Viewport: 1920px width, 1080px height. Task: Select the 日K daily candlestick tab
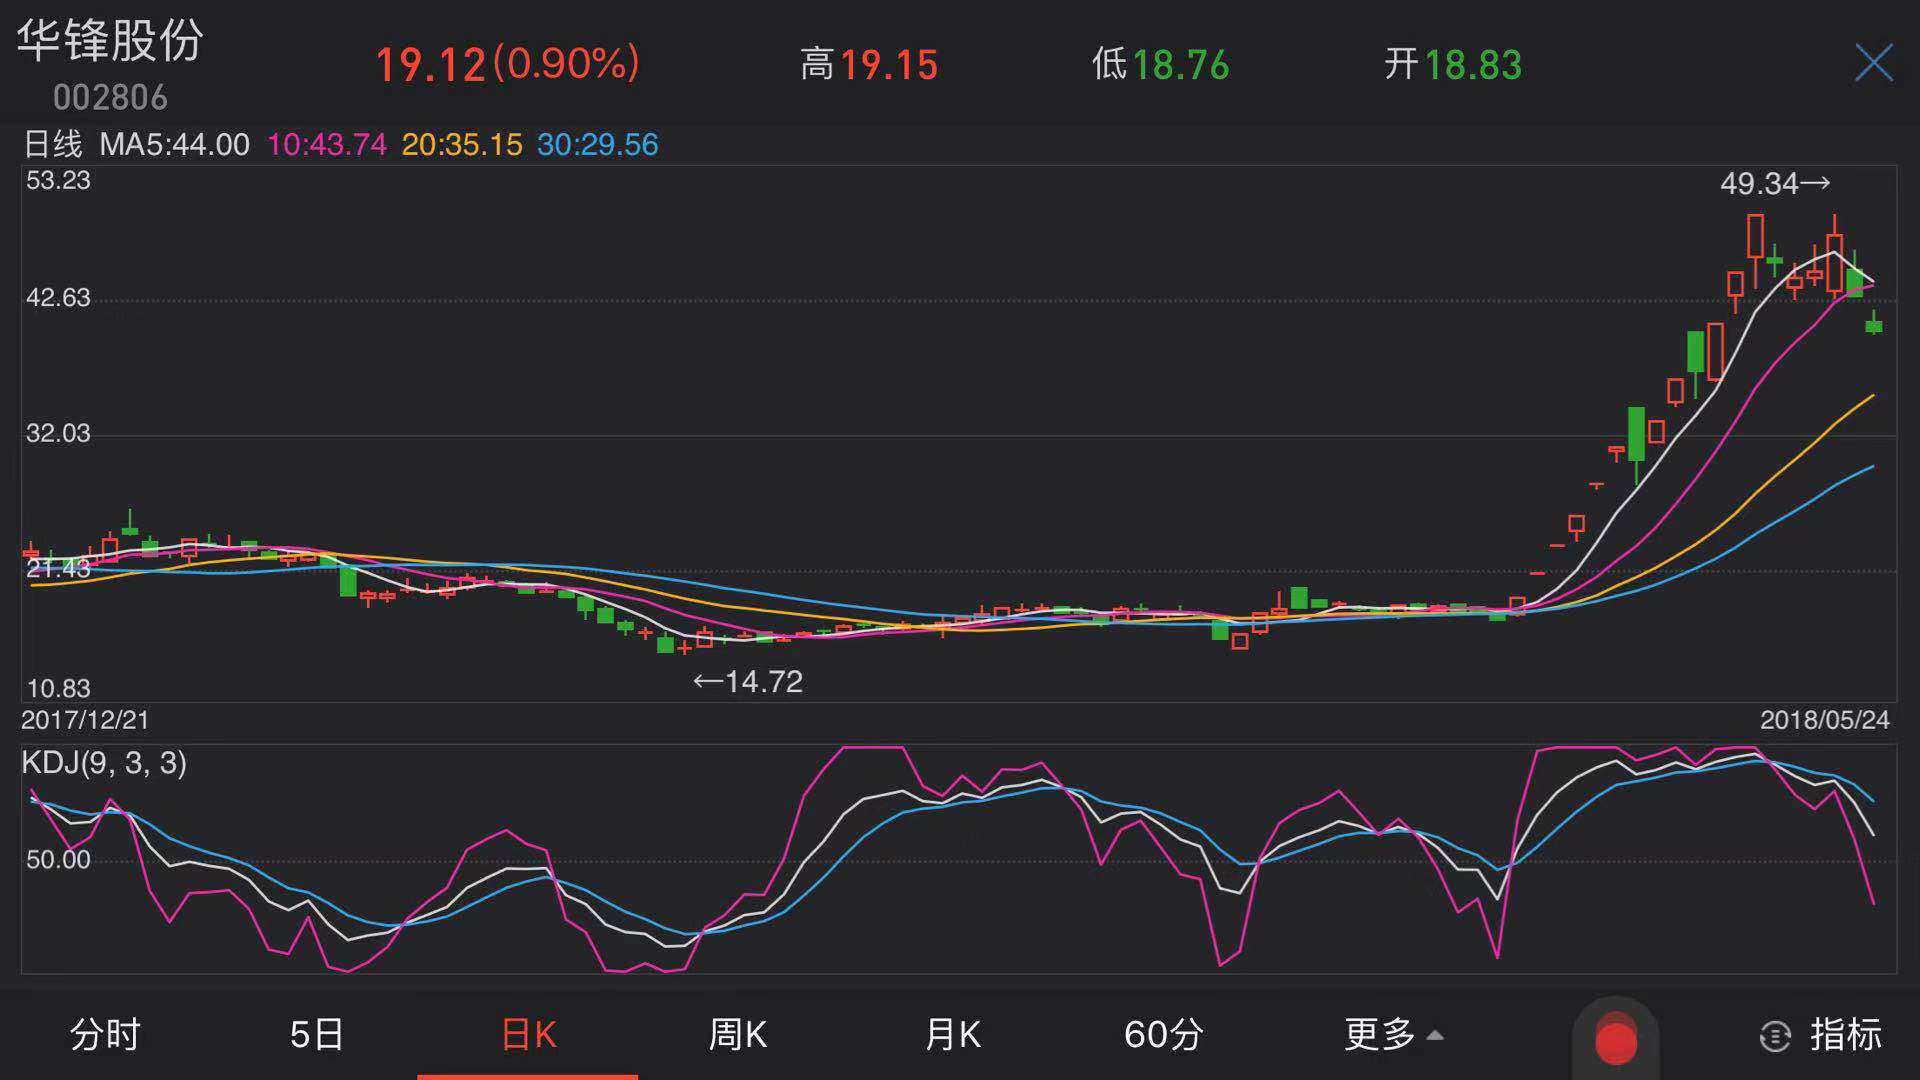pyautogui.click(x=528, y=1034)
